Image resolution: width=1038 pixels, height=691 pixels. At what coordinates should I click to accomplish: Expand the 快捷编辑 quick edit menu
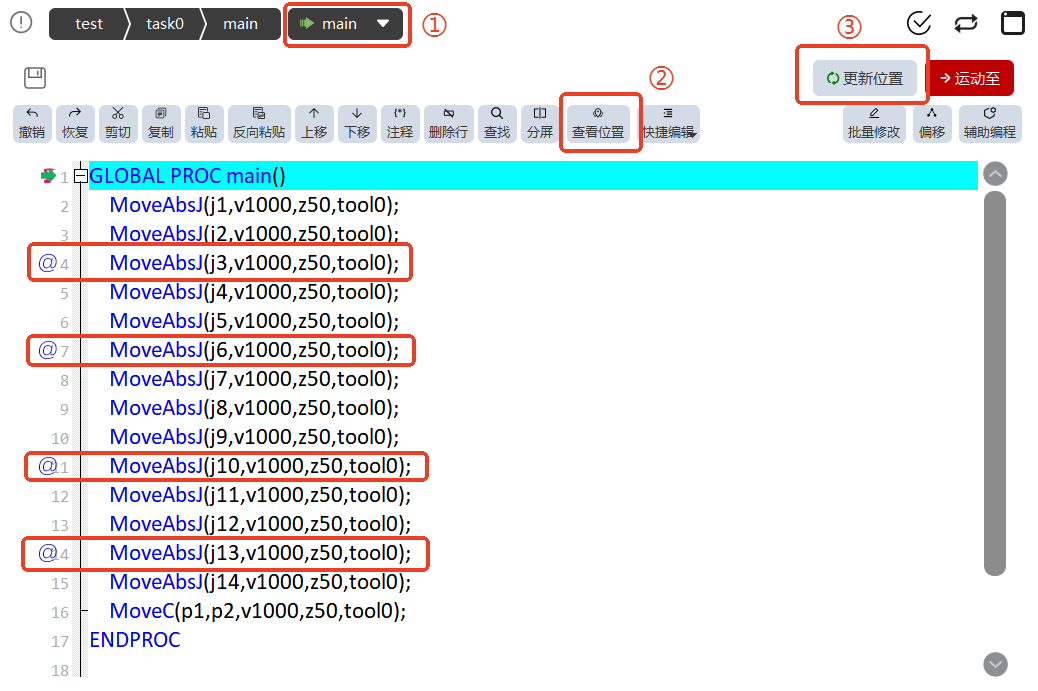pyautogui.click(x=669, y=123)
